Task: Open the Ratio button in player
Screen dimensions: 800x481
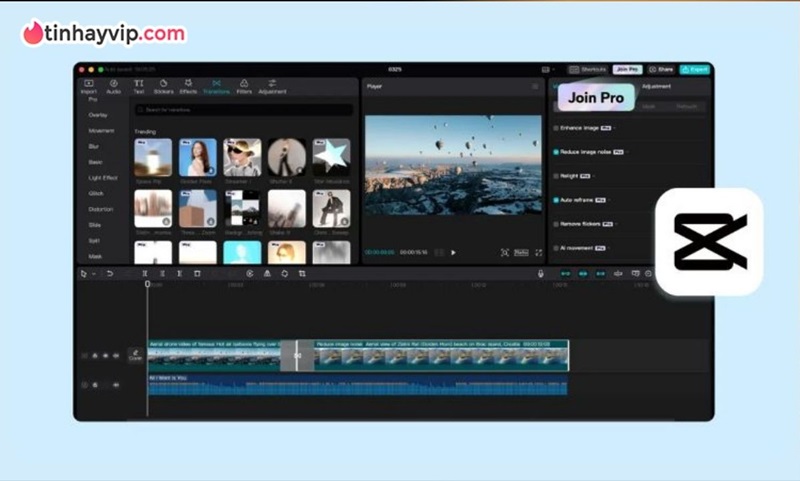Action: click(x=521, y=252)
